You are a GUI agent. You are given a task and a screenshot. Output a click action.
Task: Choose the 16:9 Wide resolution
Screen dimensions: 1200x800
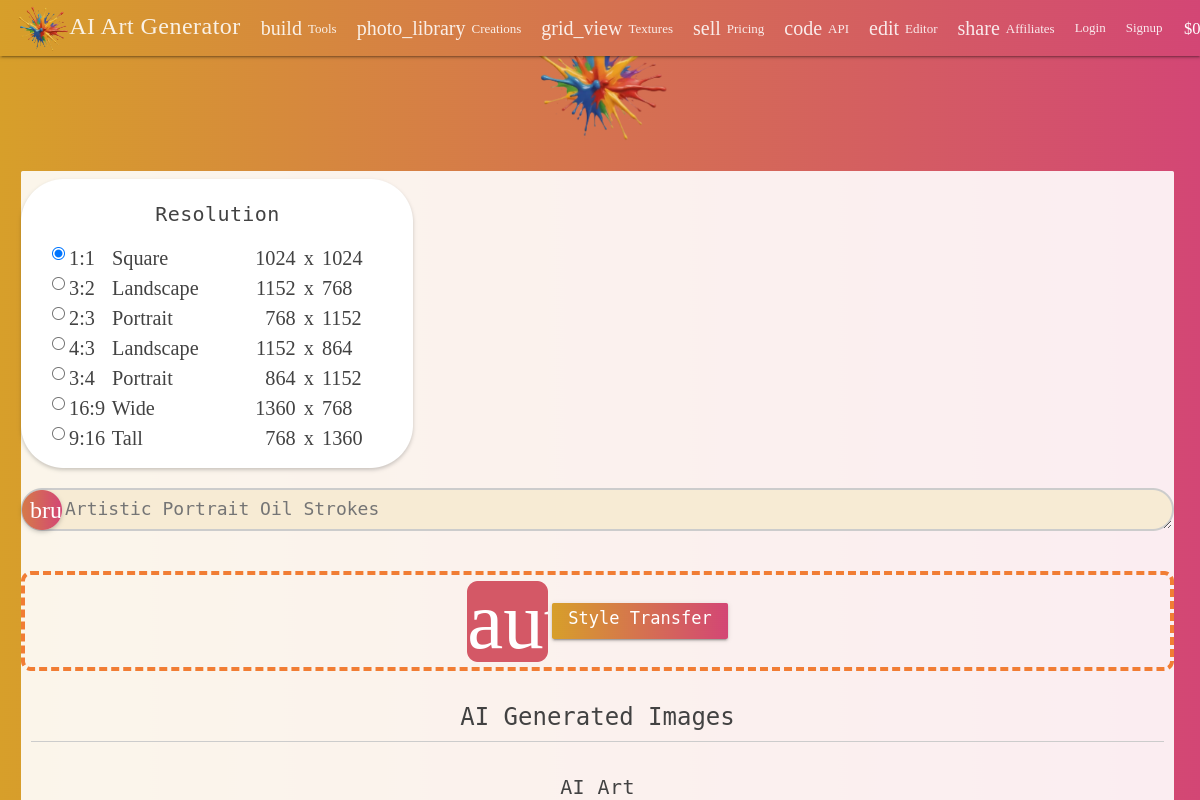click(x=58, y=404)
